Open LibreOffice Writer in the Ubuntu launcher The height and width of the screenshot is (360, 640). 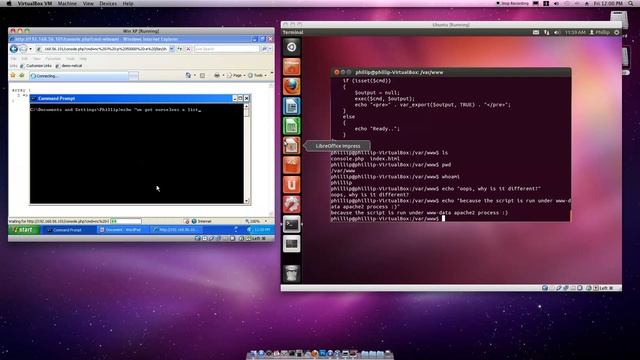tap(291, 106)
